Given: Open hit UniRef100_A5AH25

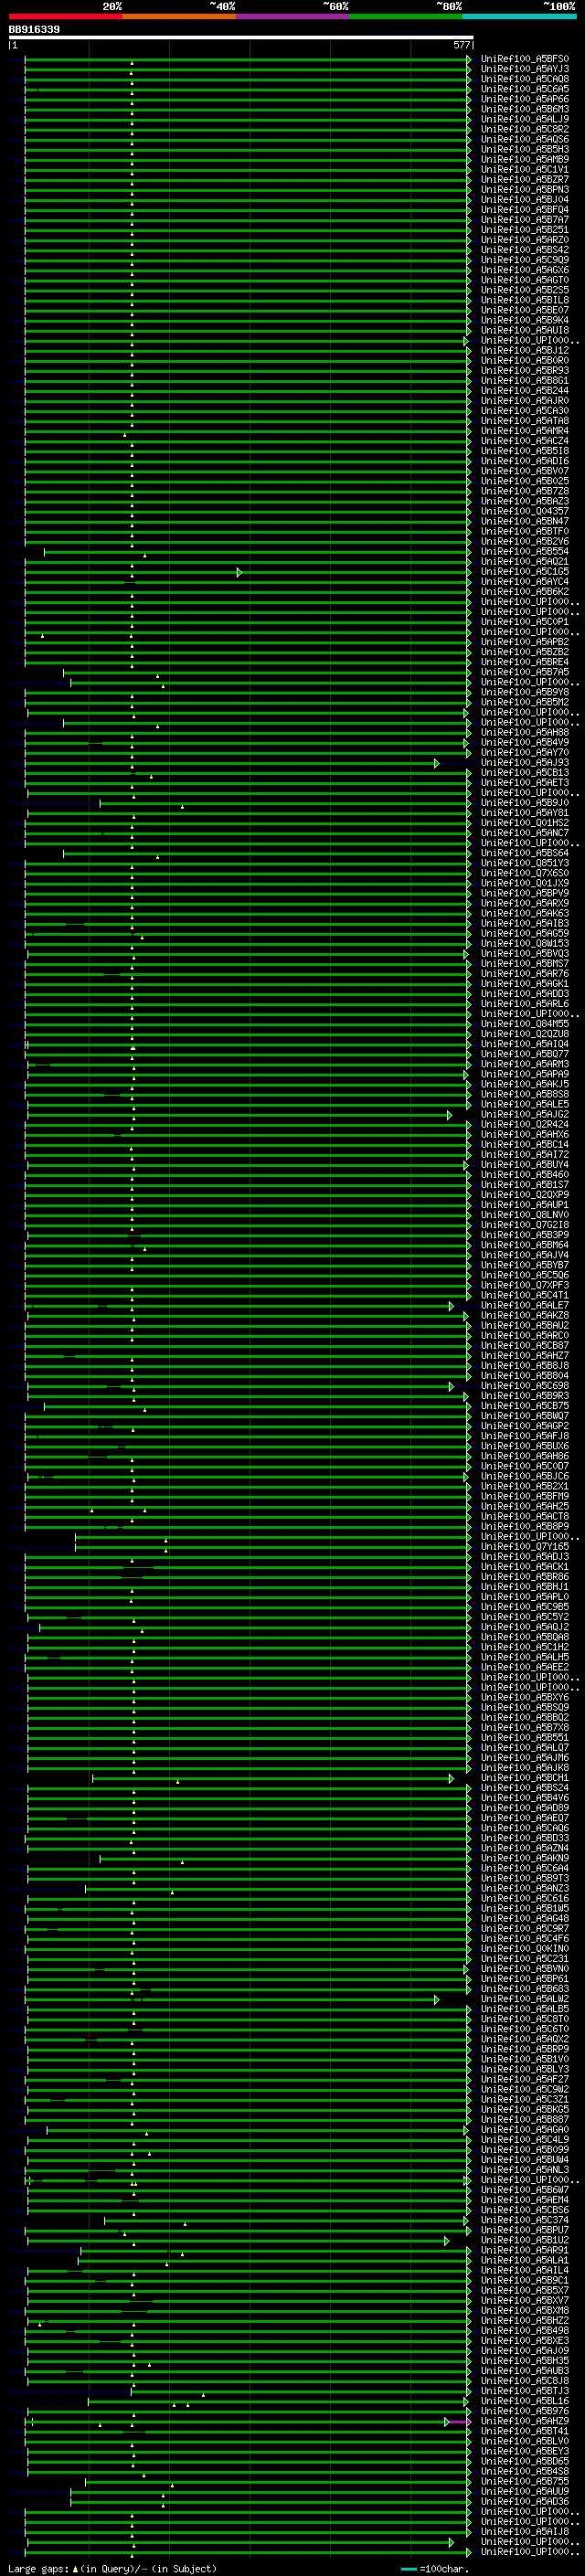Looking at the screenshot, I should (x=525, y=1506).
